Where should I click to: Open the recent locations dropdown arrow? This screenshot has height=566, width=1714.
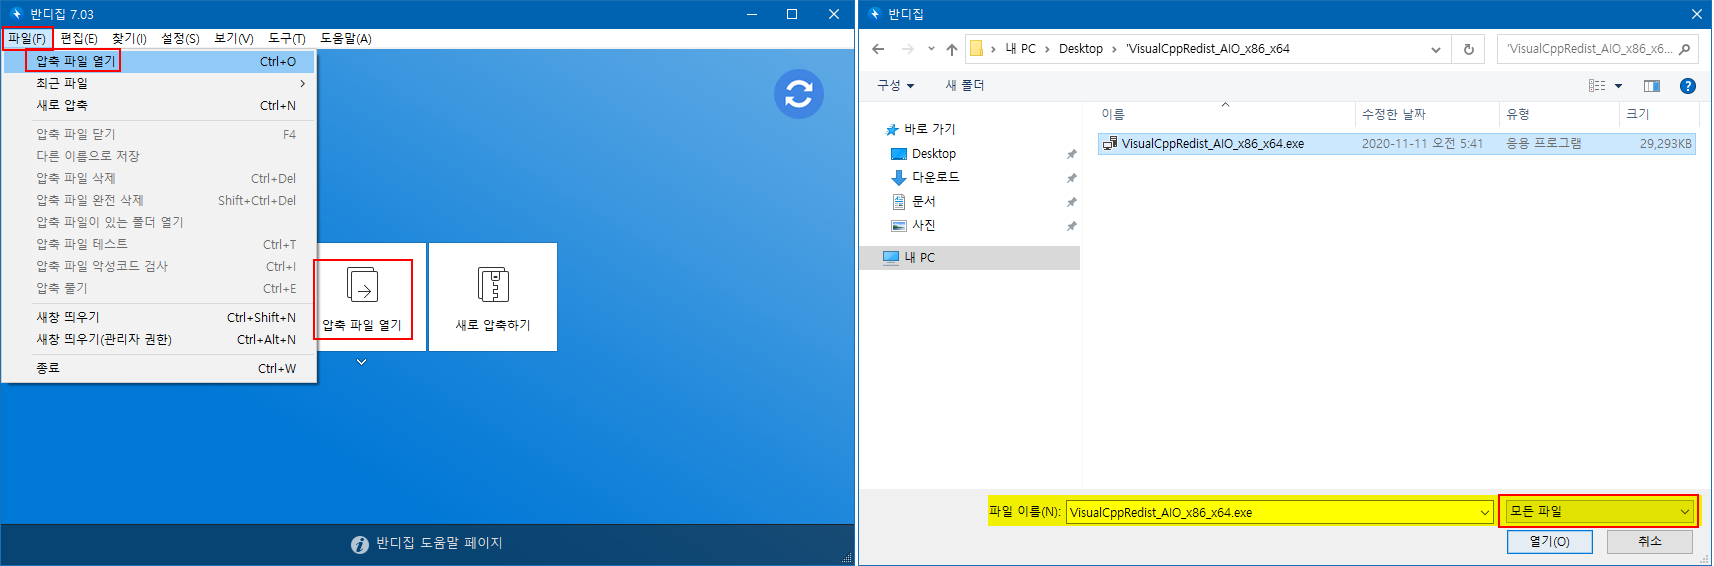(x=931, y=49)
